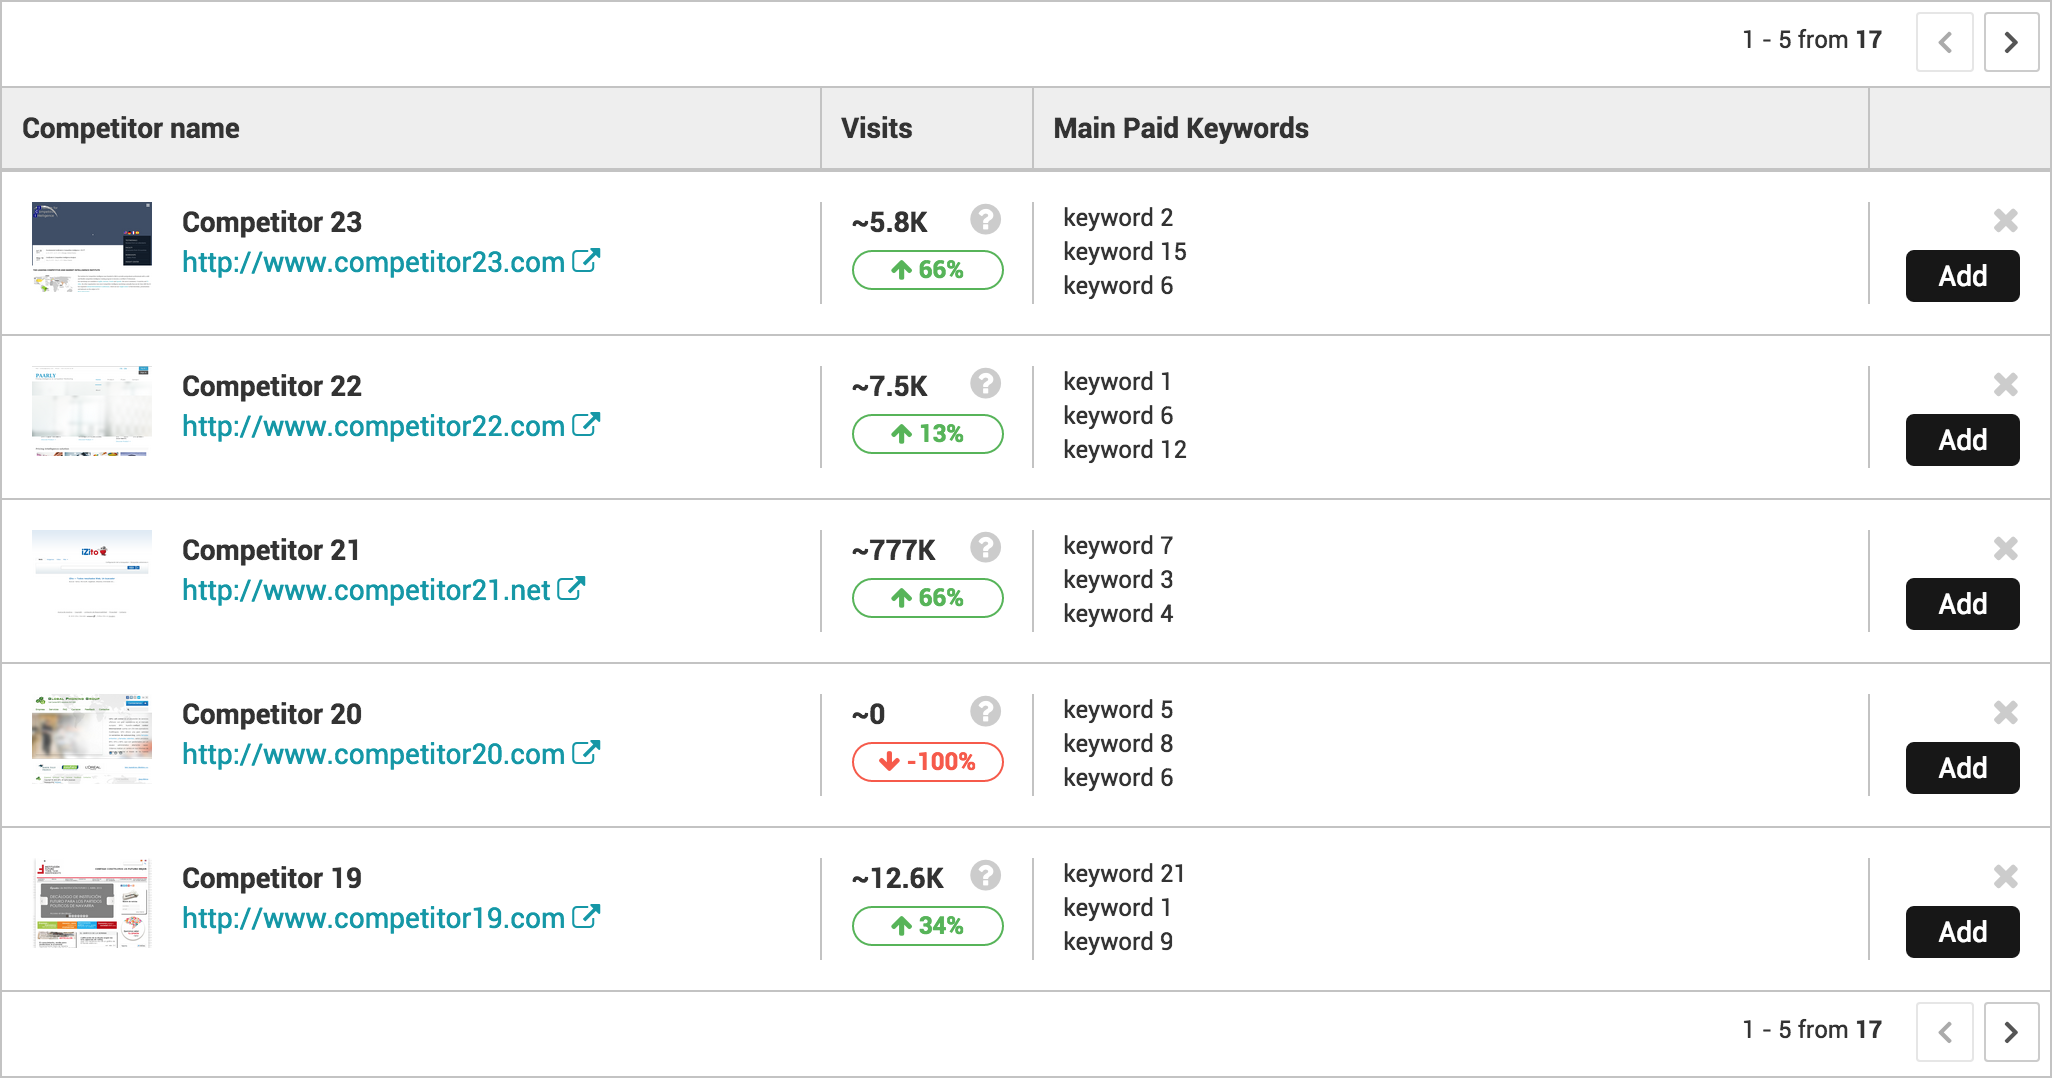Viewport: 2053px width, 1079px height.
Task: Visit the http://www.competitor21.net link
Action: click(366, 590)
